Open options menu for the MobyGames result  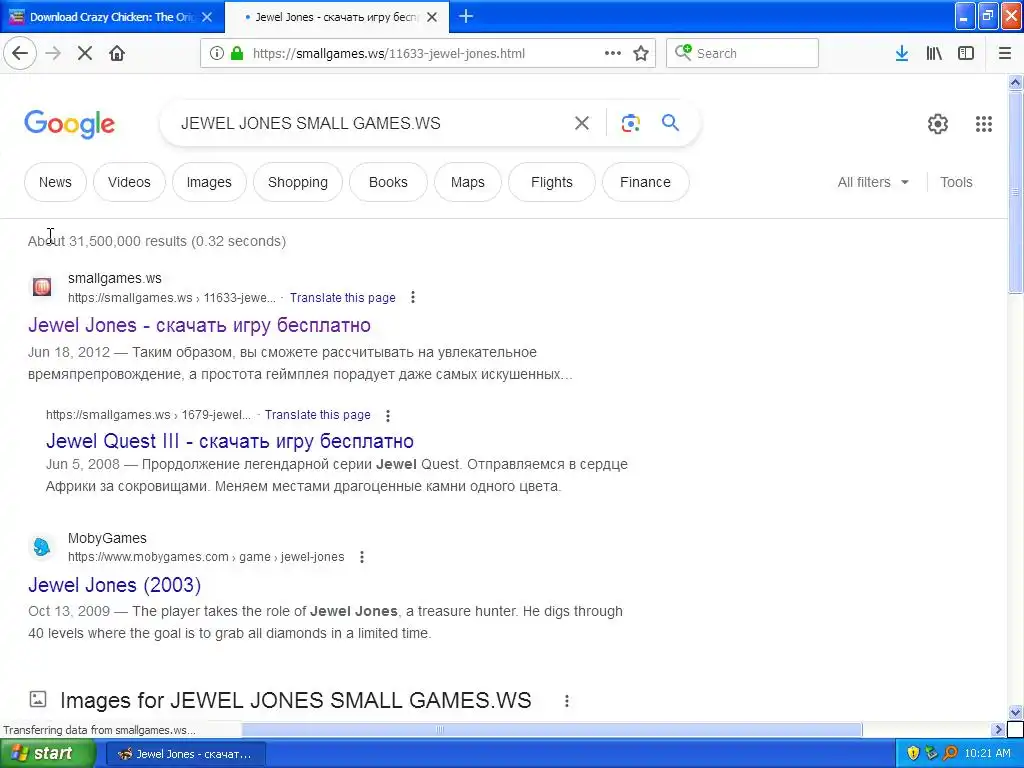tap(362, 557)
